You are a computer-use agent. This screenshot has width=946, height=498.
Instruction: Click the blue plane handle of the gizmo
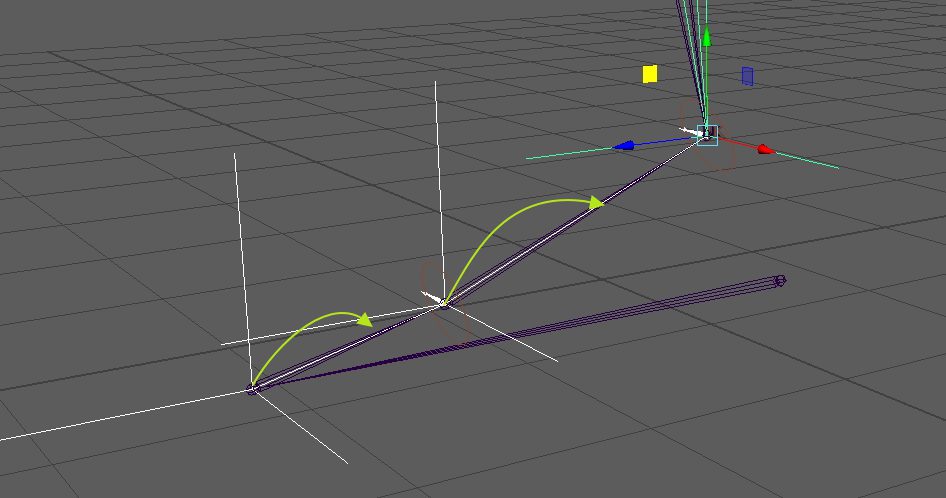point(747,76)
